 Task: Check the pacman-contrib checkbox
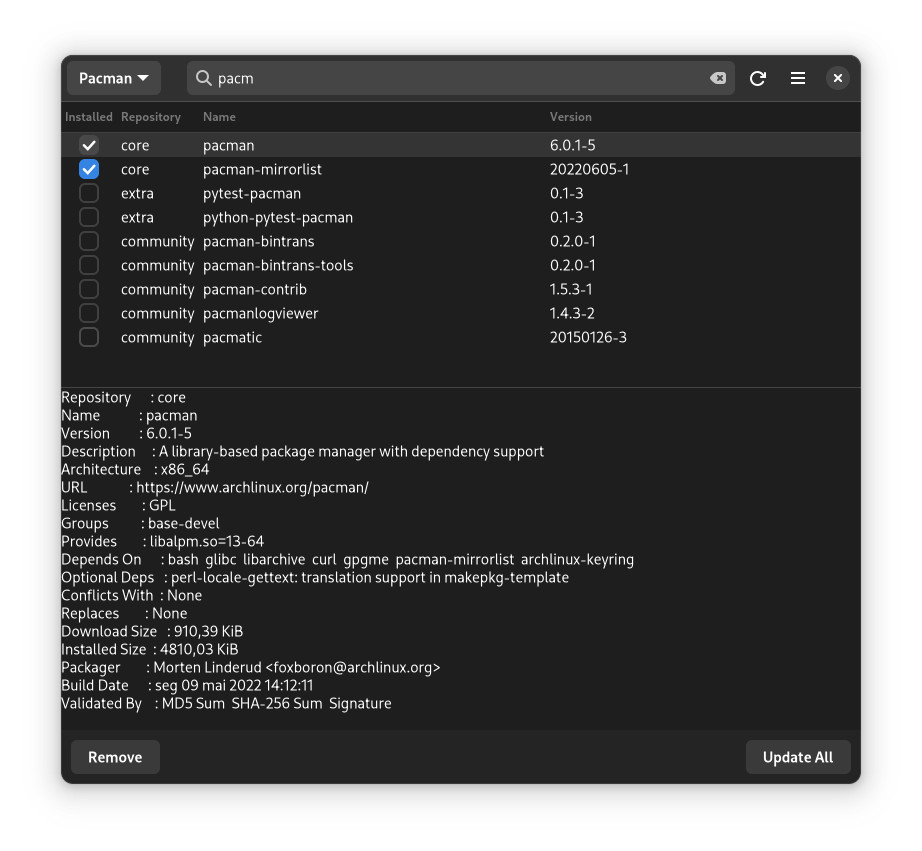pyautogui.click(x=89, y=289)
